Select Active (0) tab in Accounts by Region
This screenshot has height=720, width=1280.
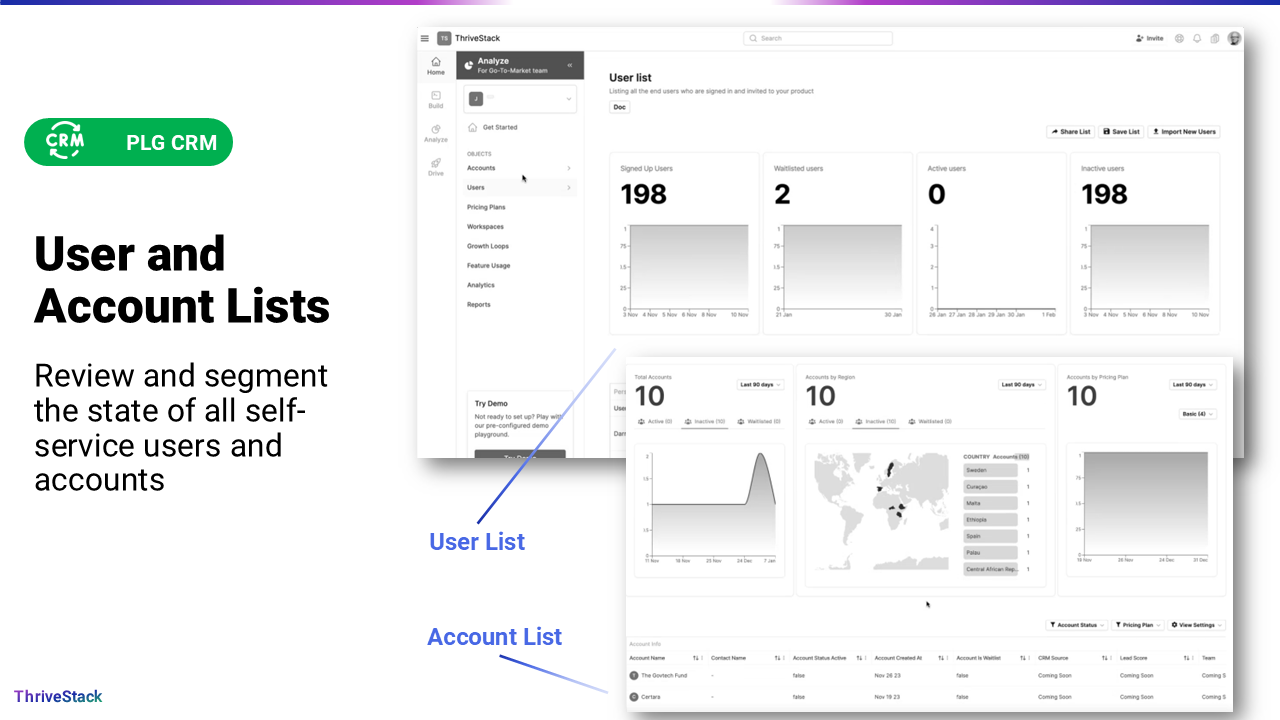826,422
